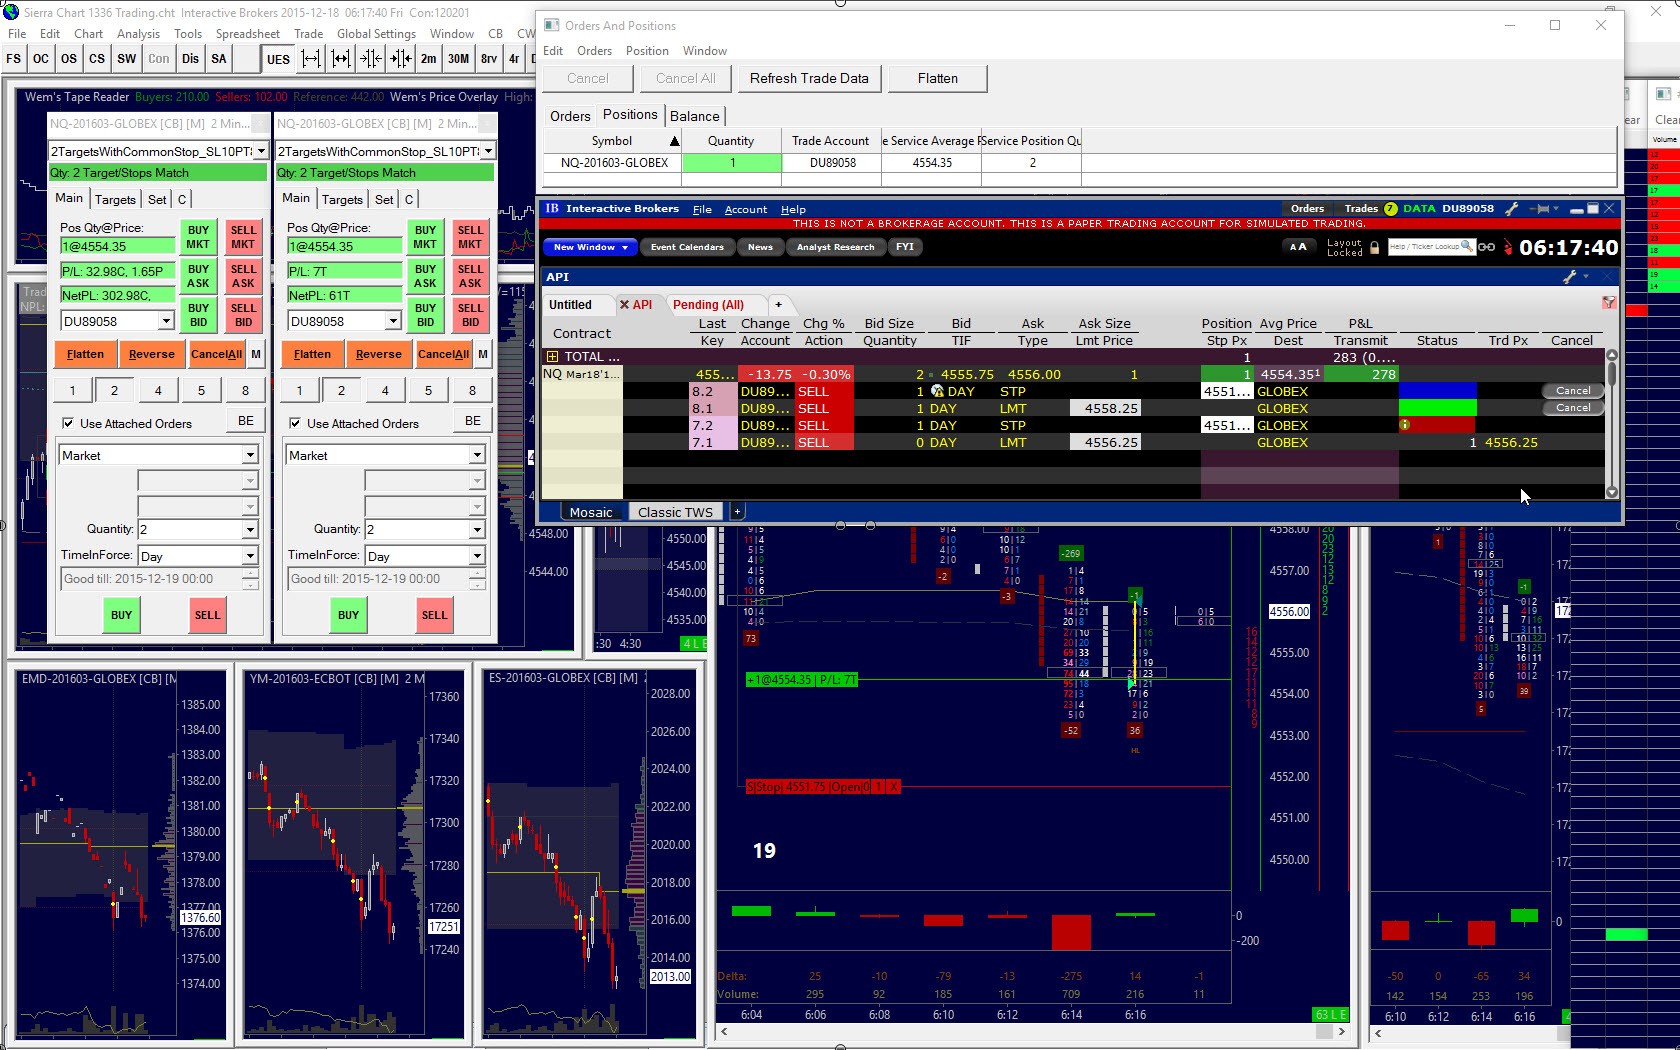Open the Spreadsheet menu in Sierra Chart
Viewport: 1680px width, 1050px height.
point(248,34)
